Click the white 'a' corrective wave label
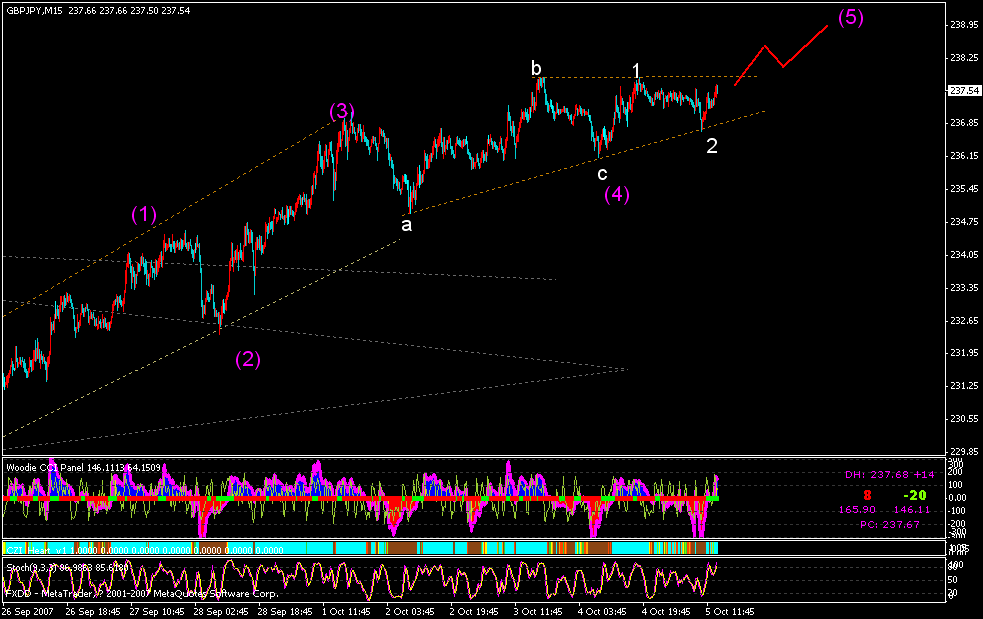This screenshot has height=619, width=983. coord(406,225)
